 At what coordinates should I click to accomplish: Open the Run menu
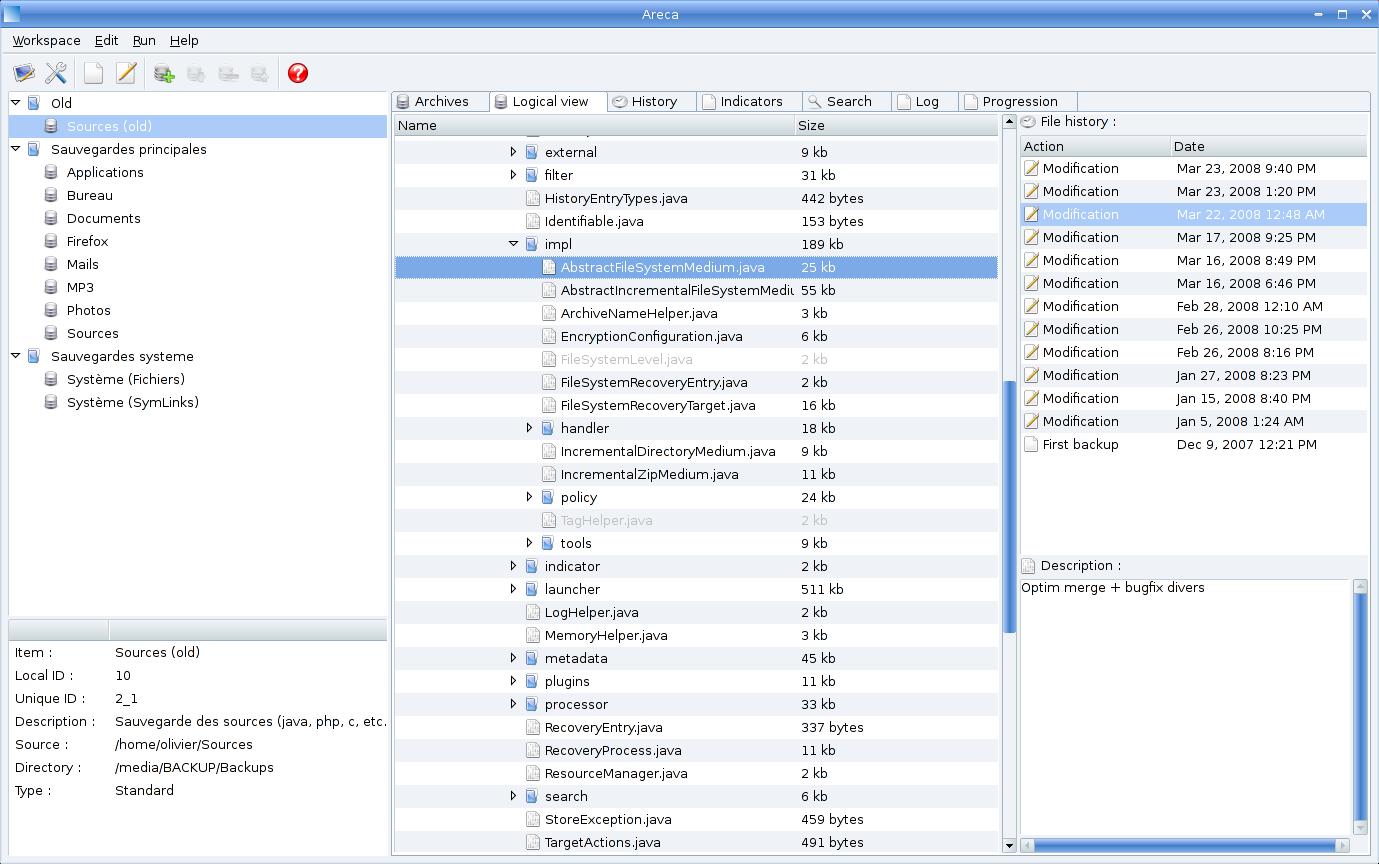pyautogui.click(x=143, y=41)
